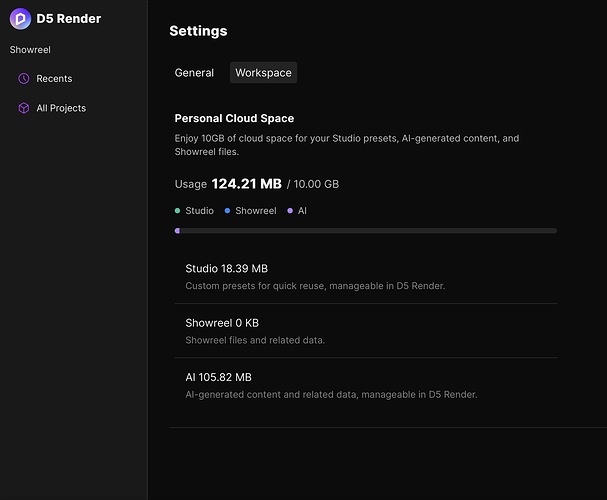Image resolution: width=607 pixels, height=500 pixels.
Task: Click the Recents clock icon
Action: [24, 79]
